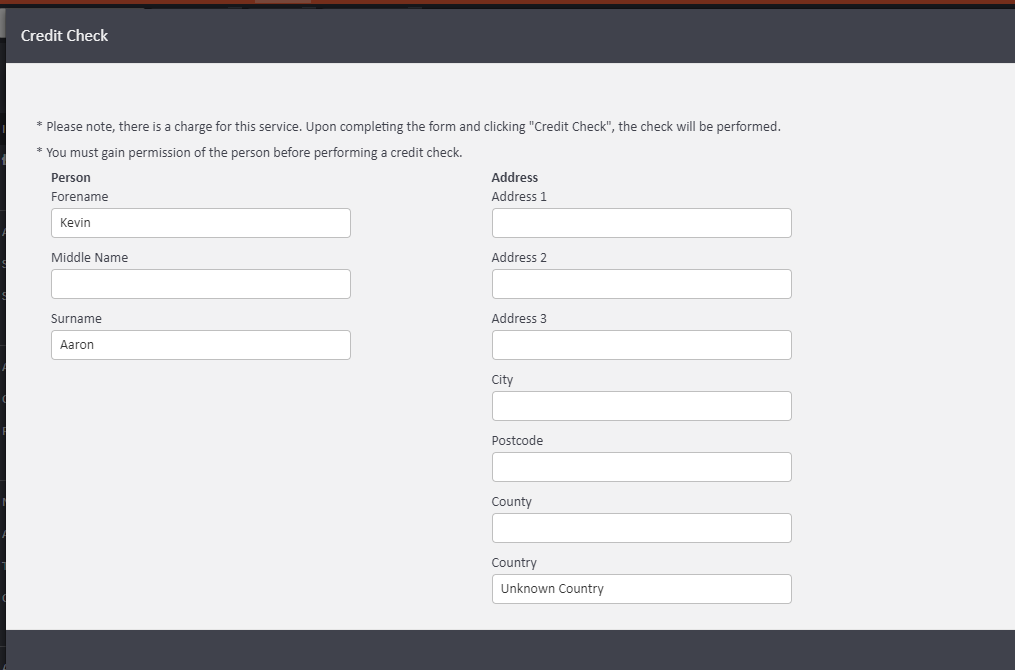
Task: Click the City text field
Action: 641,406
